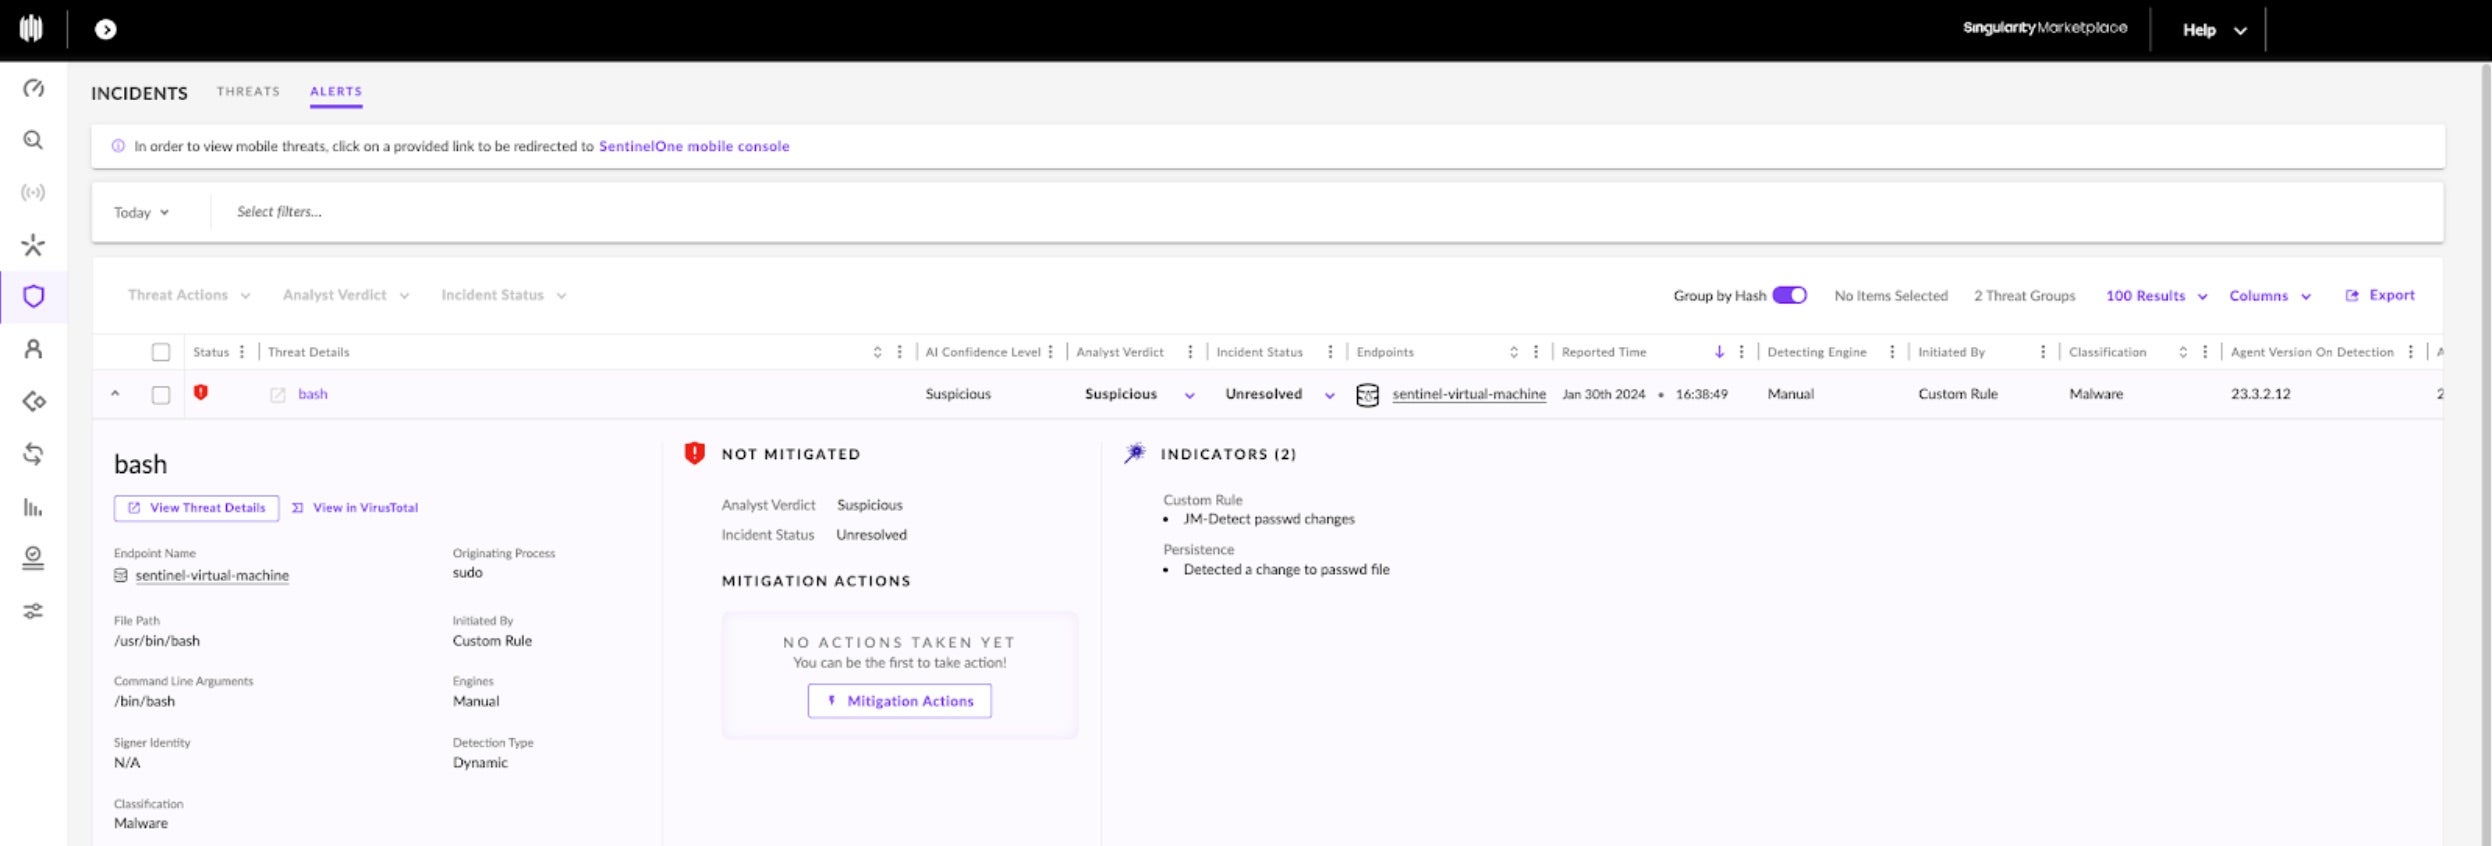Click the shield Sentinels icon in sidebar
2492x846 pixels.
point(33,296)
